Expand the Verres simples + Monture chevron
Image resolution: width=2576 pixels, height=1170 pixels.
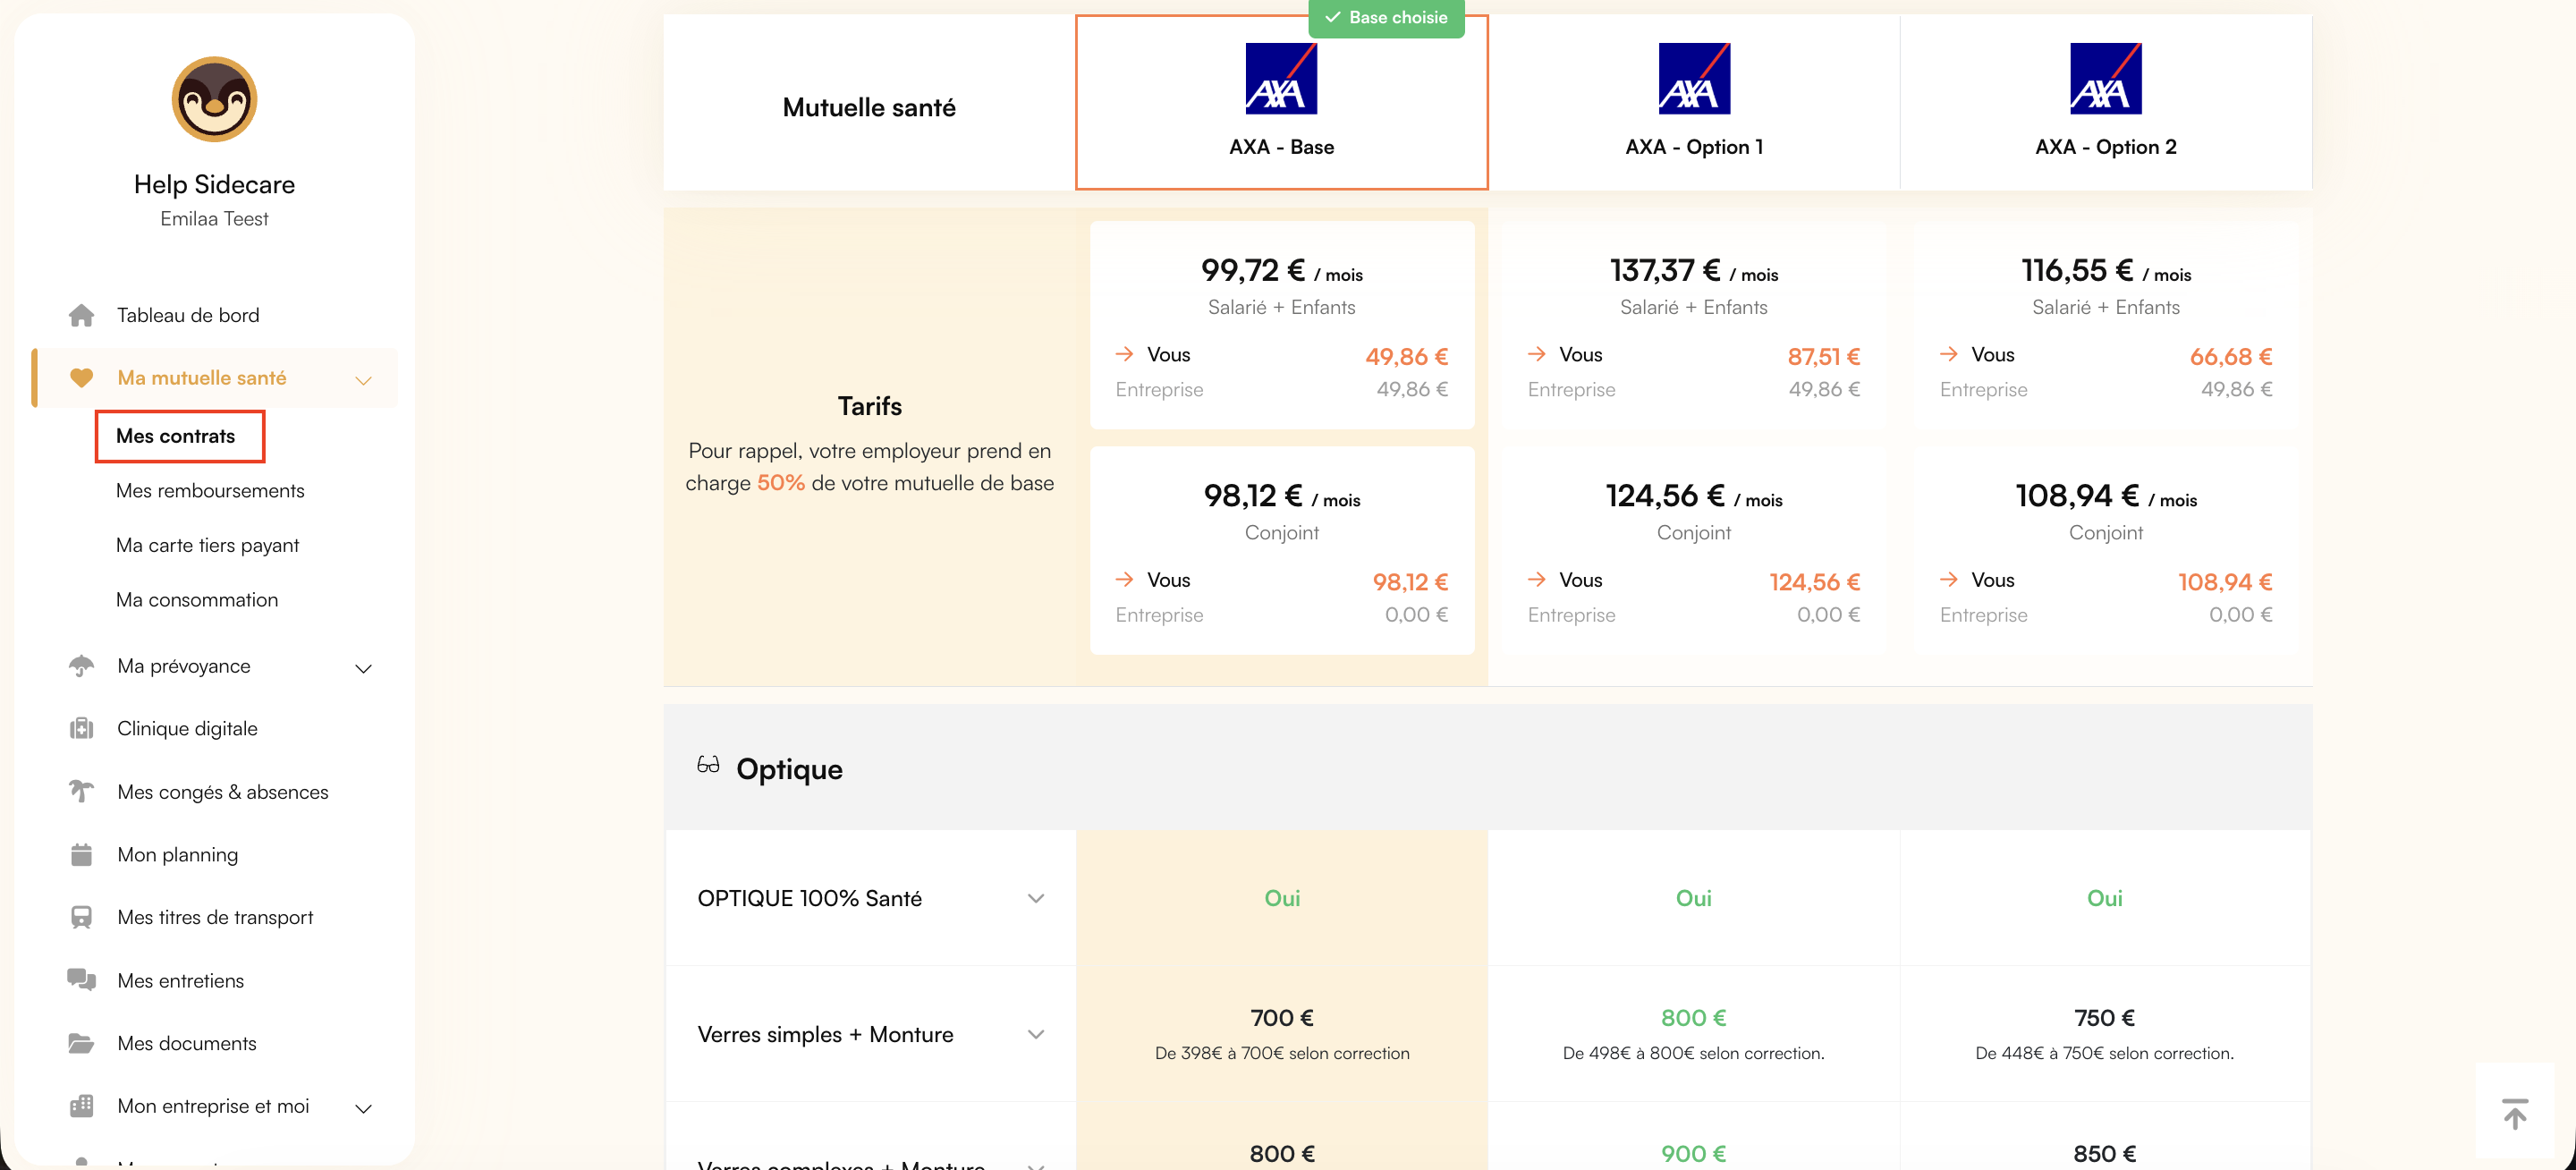click(1036, 1034)
